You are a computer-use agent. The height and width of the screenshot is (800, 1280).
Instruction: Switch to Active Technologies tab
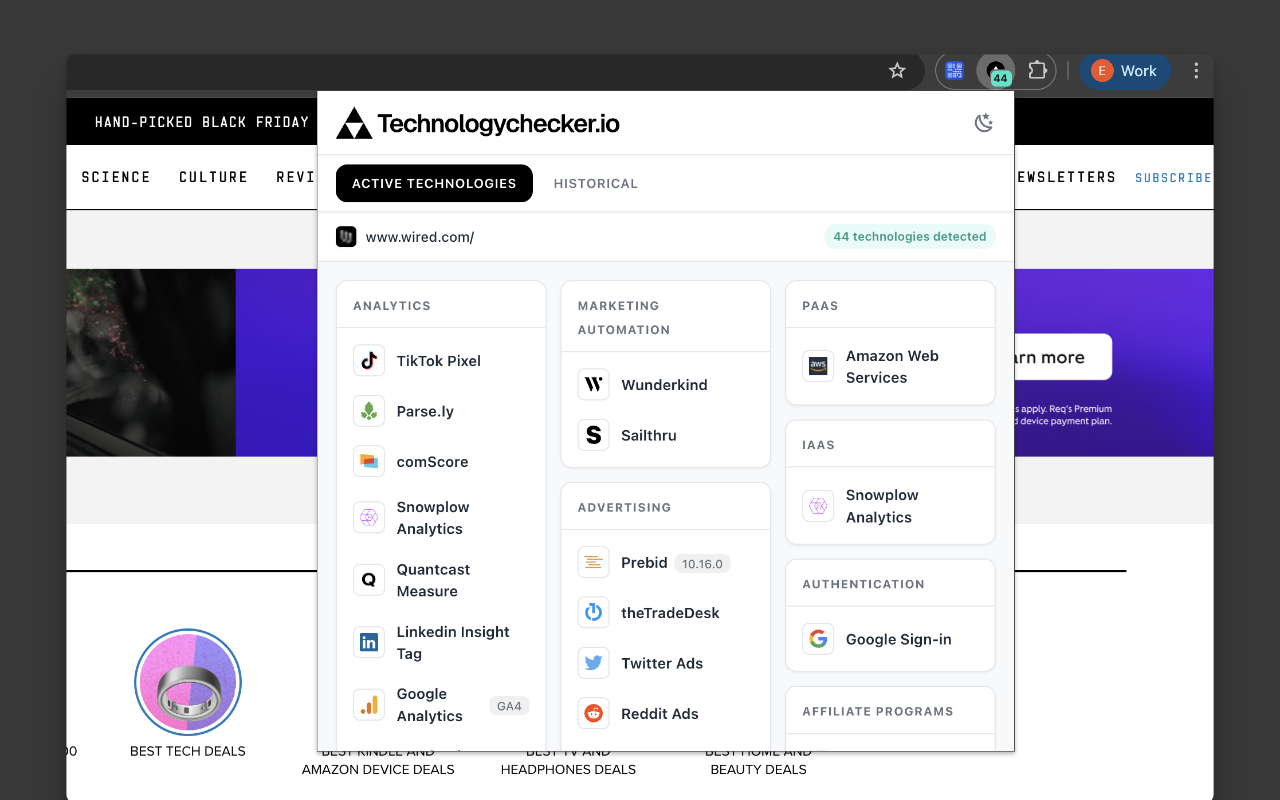point(434,183)
